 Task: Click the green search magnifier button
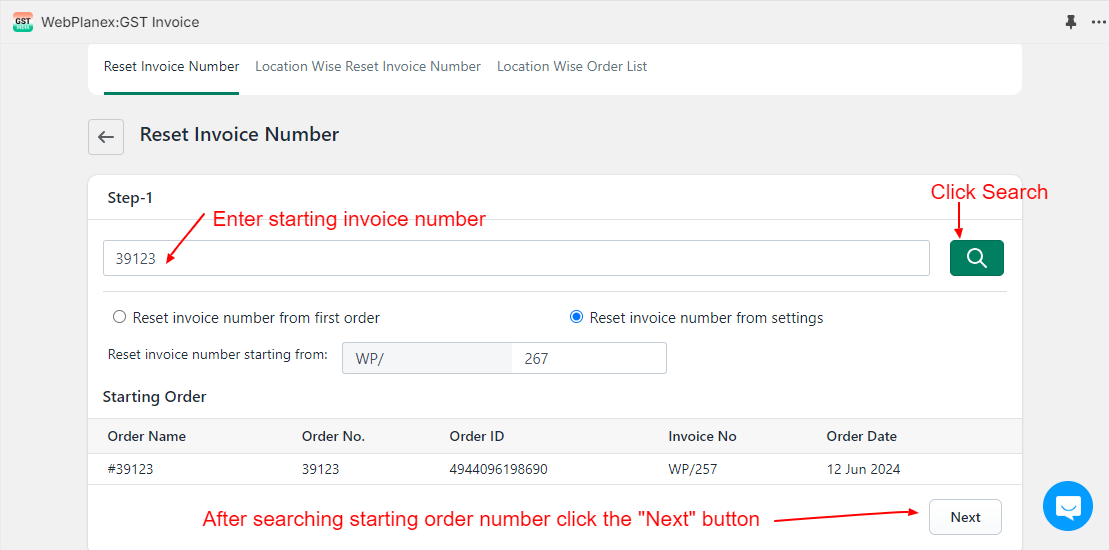coord(976,258)
